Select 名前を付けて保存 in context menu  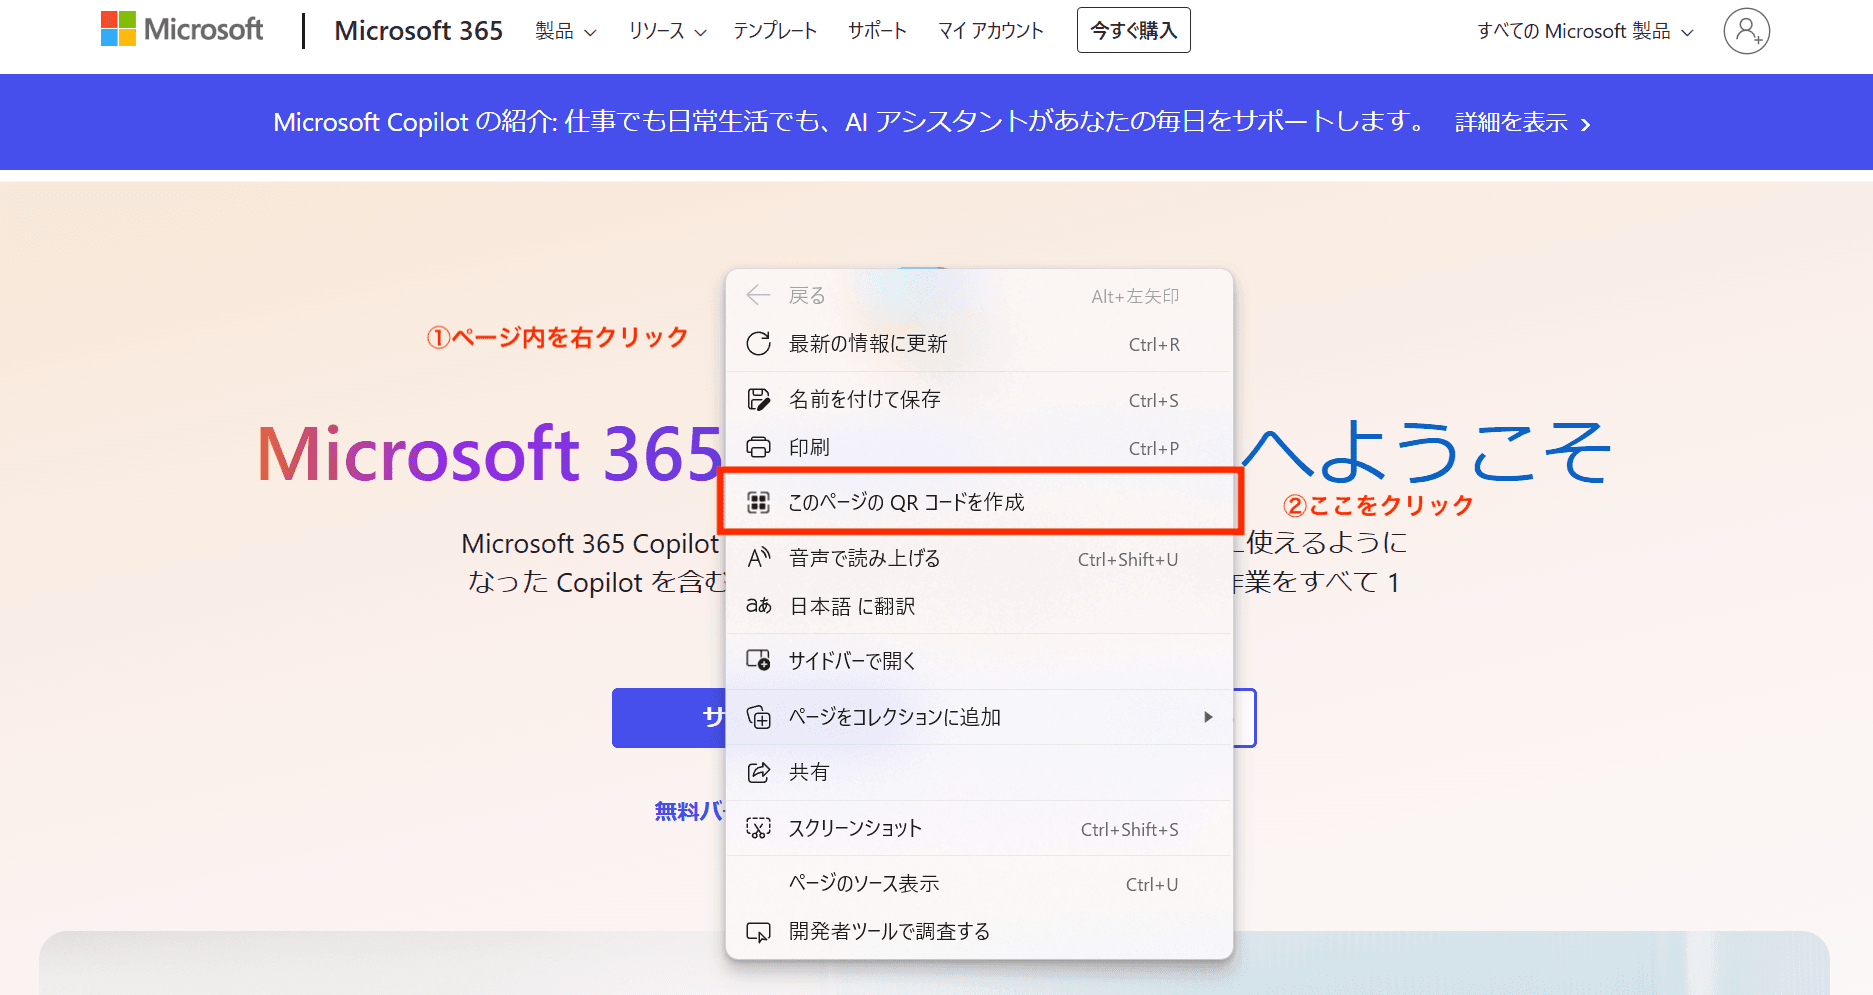pos(979,400)
